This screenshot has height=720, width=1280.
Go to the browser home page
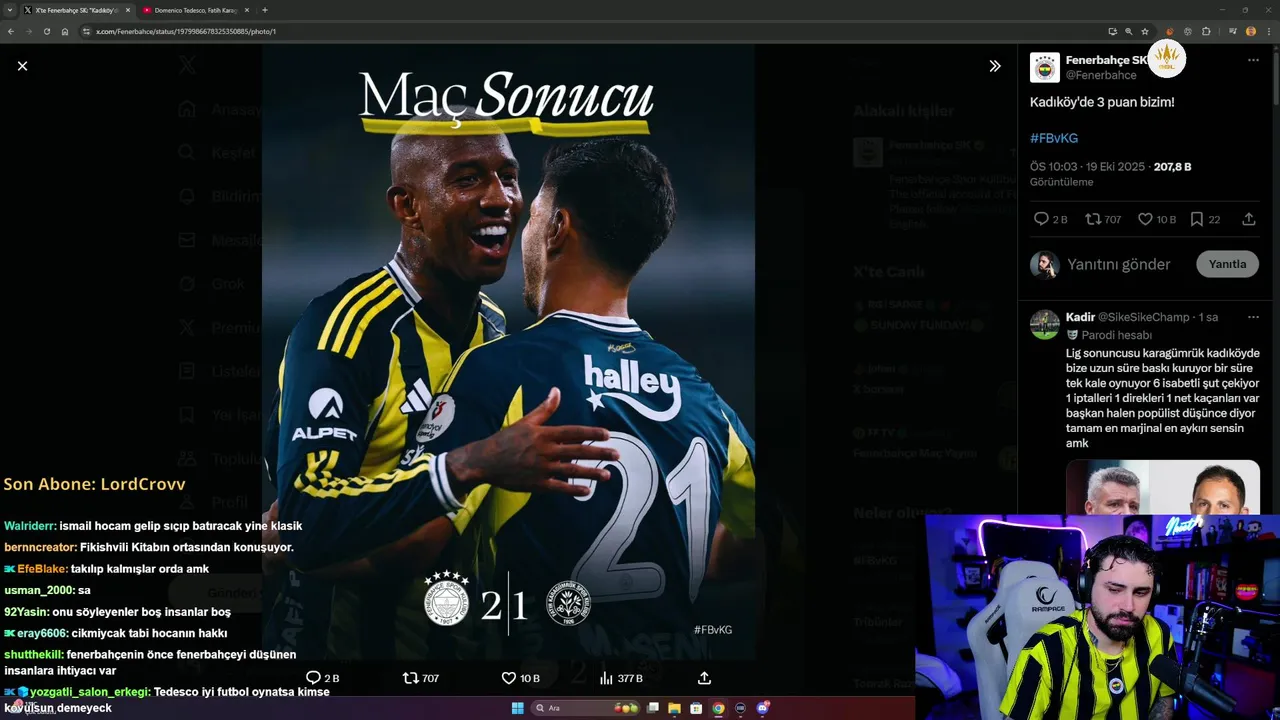click(x=65, y=31)
